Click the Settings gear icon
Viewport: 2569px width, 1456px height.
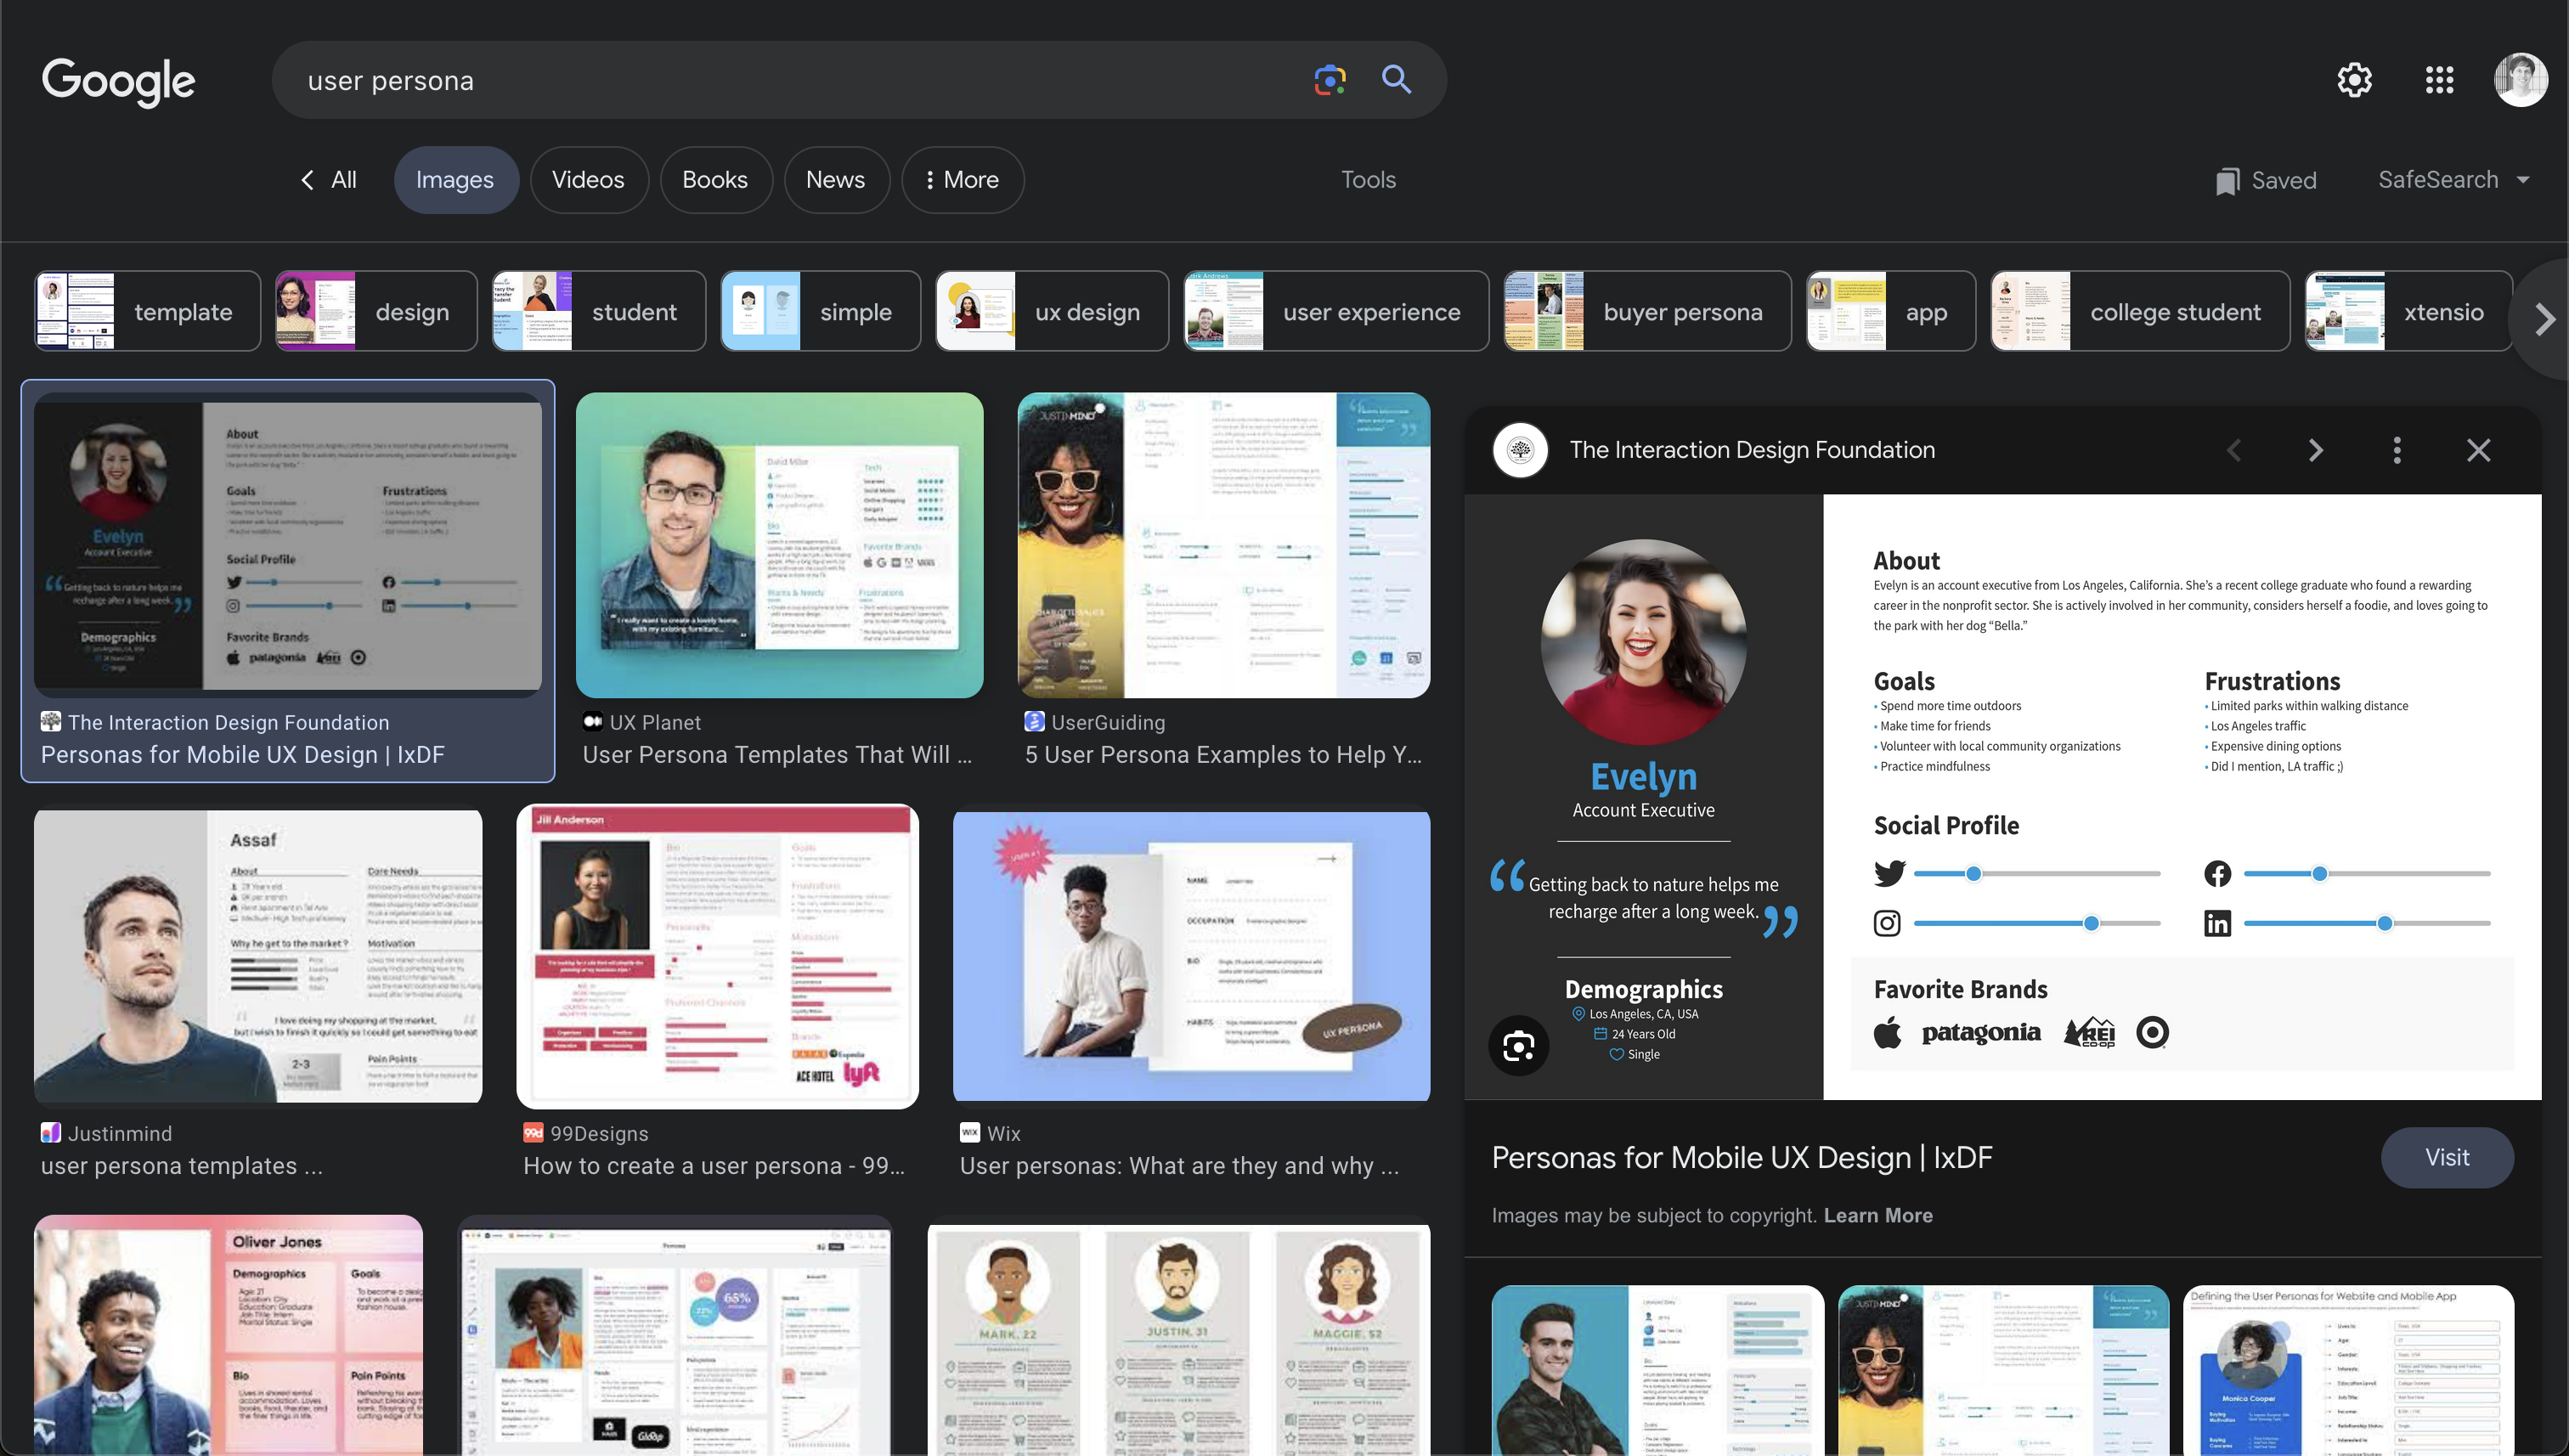(x=2356, y=79)
